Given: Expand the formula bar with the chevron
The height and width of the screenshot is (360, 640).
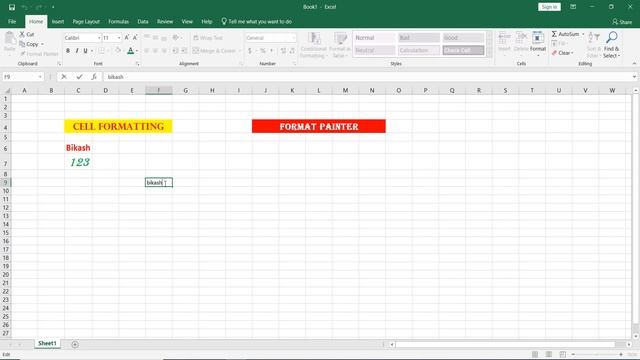Looking at the screenshot, I should 634,77.
